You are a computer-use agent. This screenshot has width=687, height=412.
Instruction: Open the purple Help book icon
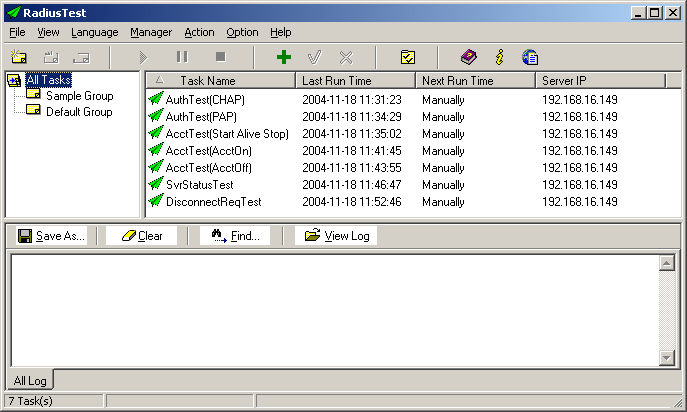tap(469, 57)
